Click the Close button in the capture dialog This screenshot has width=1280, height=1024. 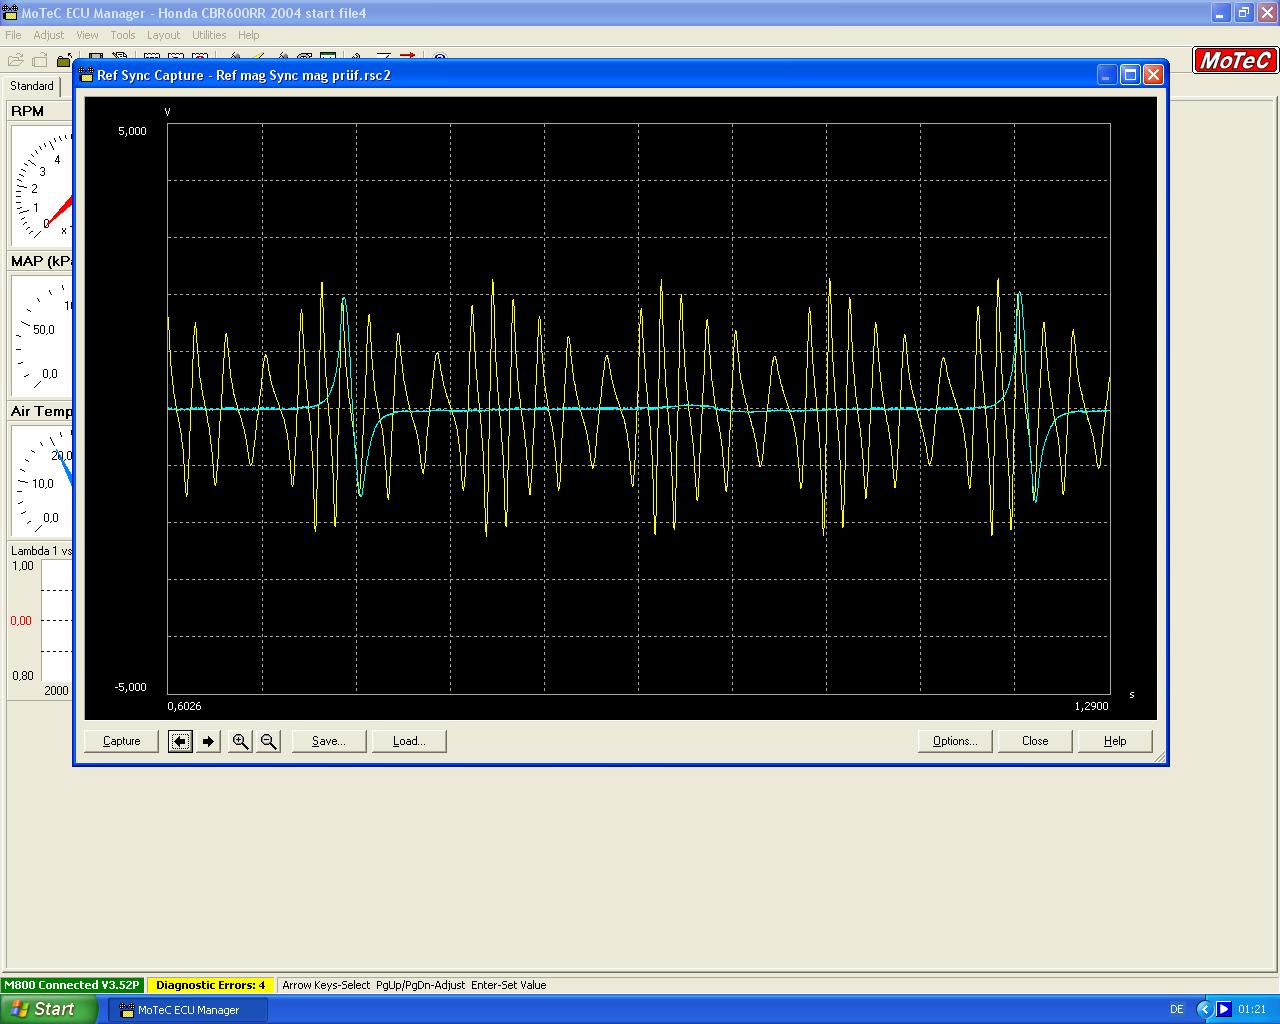[x=1035, y=741]
